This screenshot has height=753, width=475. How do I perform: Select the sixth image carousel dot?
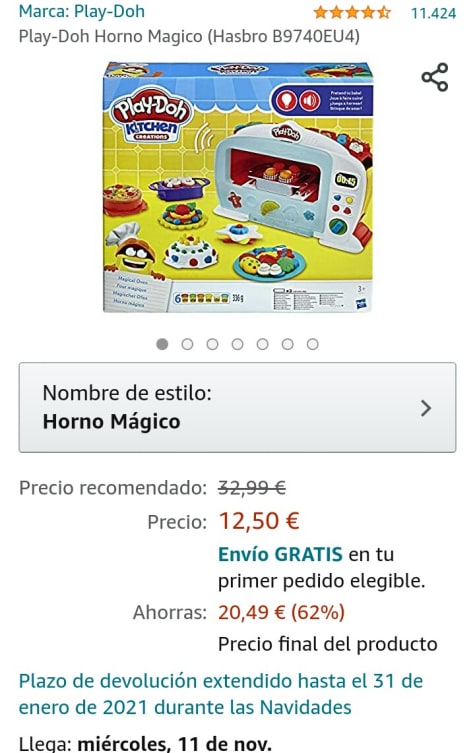pyautogui.click(x=287, y=344)
